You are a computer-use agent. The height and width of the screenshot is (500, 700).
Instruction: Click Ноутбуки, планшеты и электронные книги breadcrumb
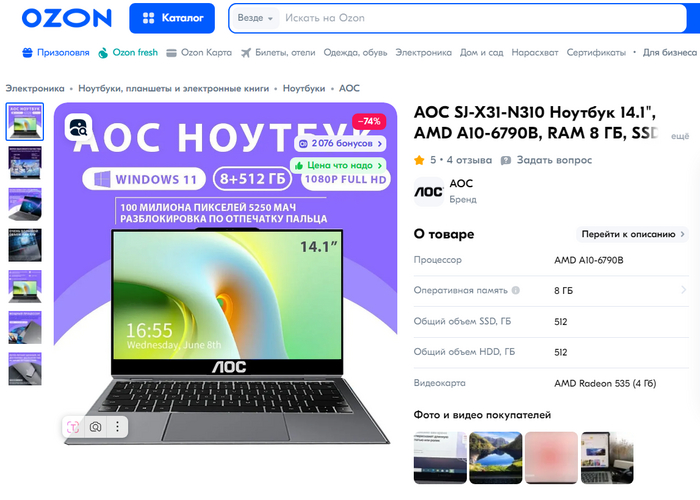click(174, 88)
